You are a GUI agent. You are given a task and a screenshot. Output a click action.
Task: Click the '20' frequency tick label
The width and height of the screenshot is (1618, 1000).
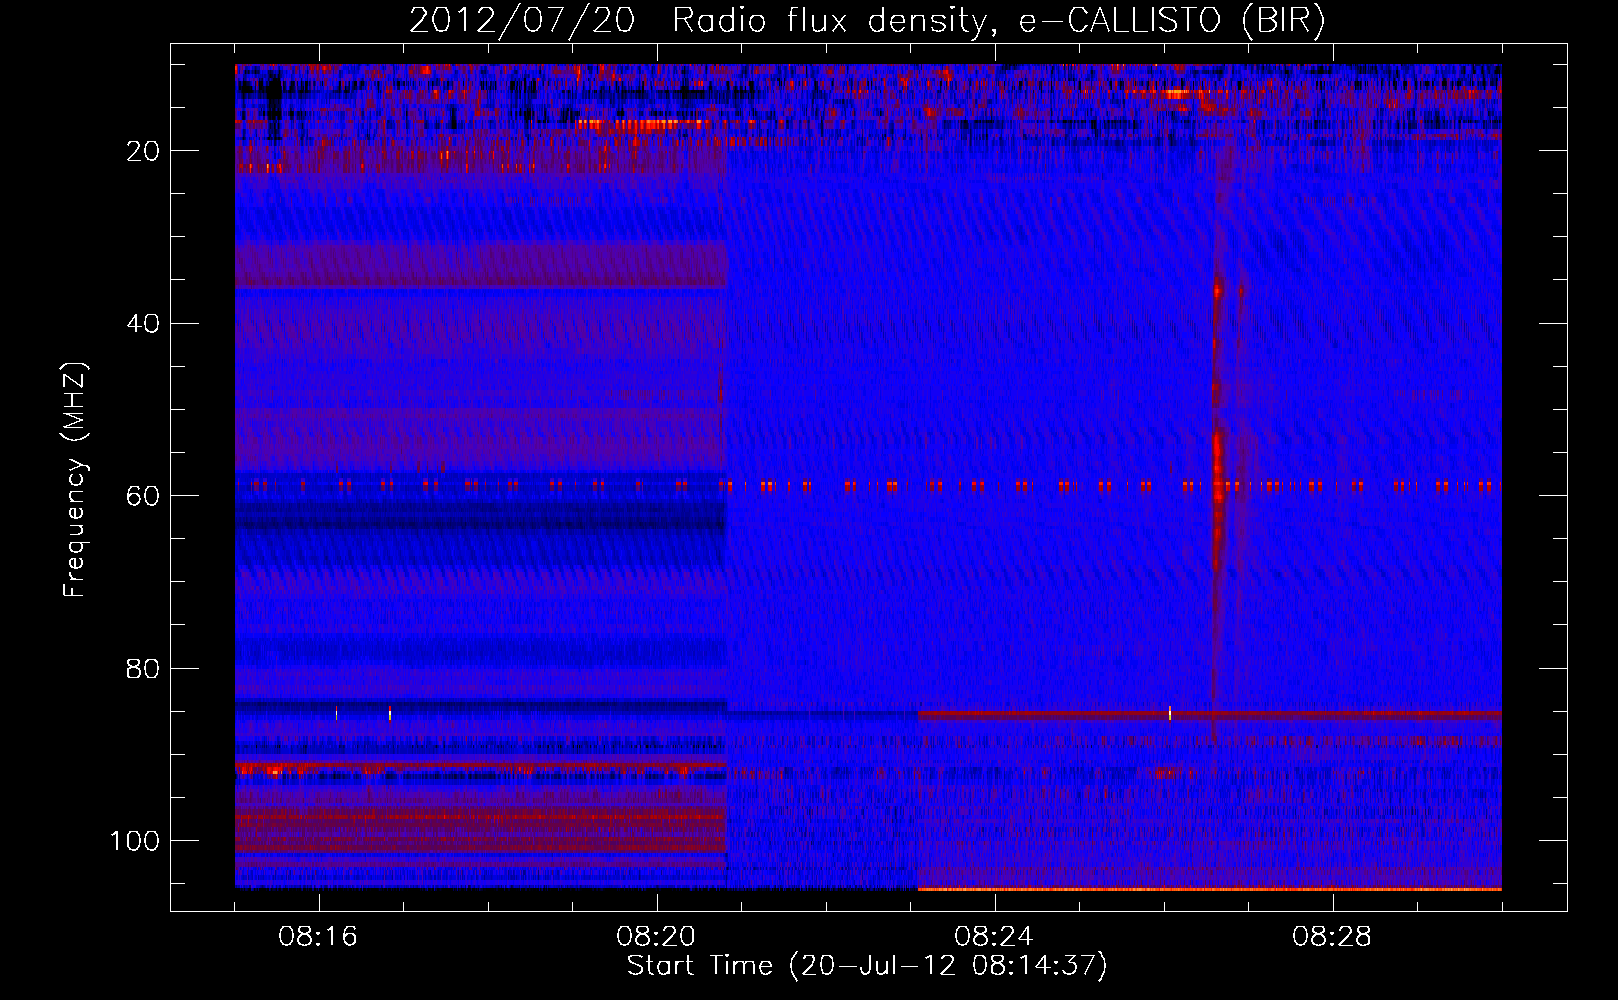(x=144, y=151)
